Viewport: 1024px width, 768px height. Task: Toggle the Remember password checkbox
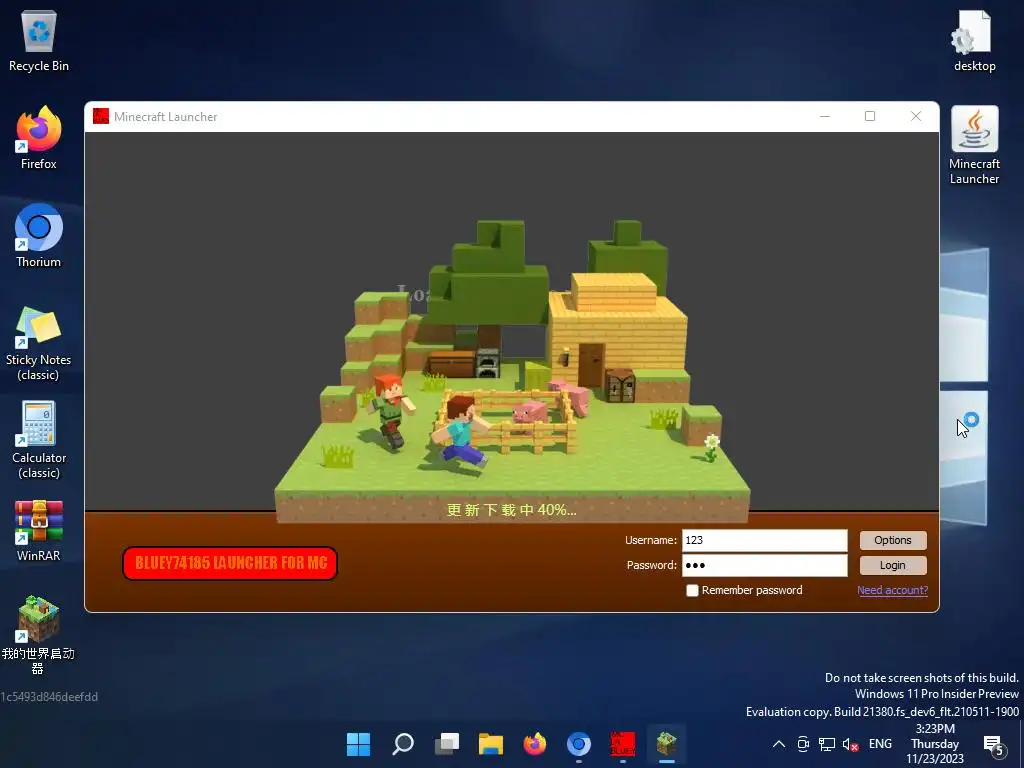(692, 590)
